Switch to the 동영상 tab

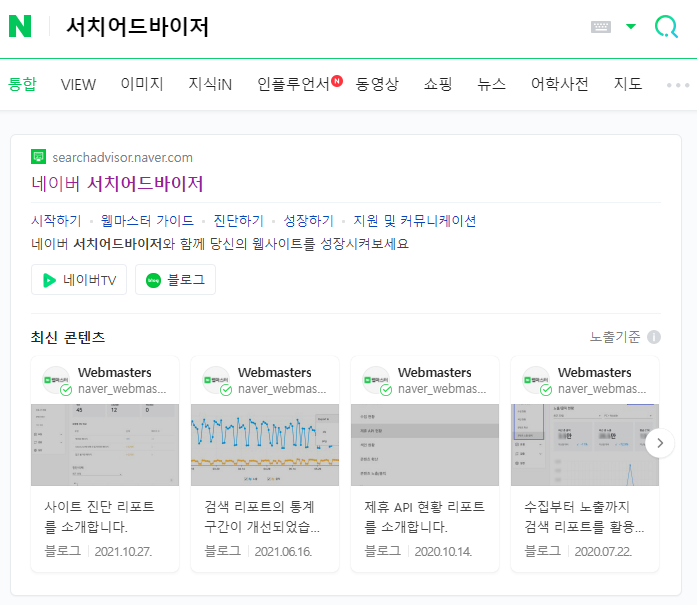pos(377,84)
